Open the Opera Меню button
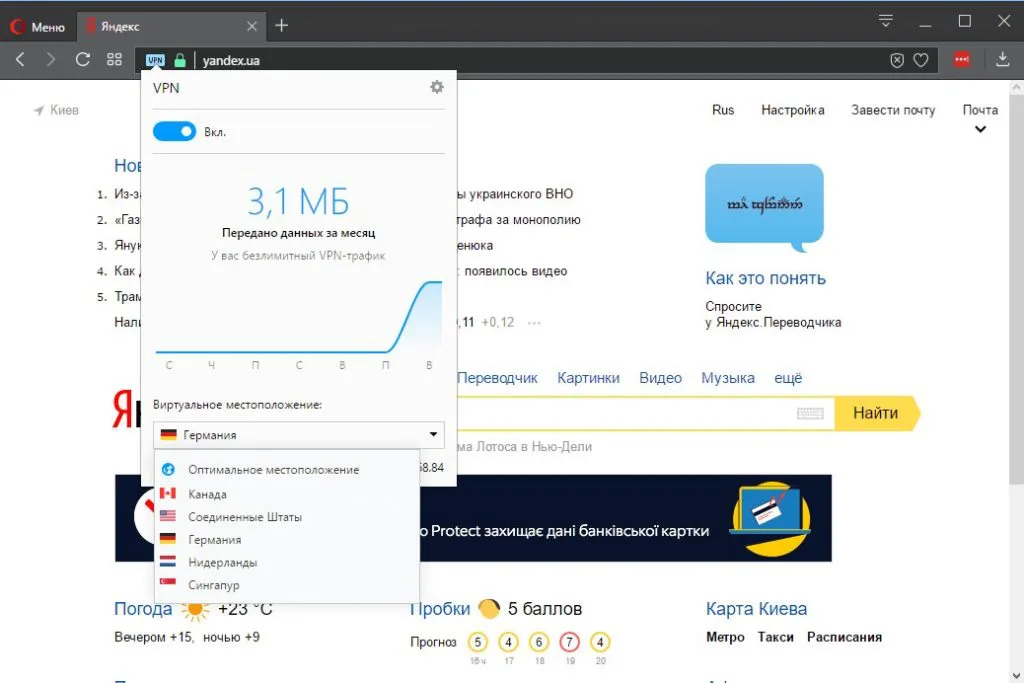The image size is (1024, 683). (x=37, y=26)
